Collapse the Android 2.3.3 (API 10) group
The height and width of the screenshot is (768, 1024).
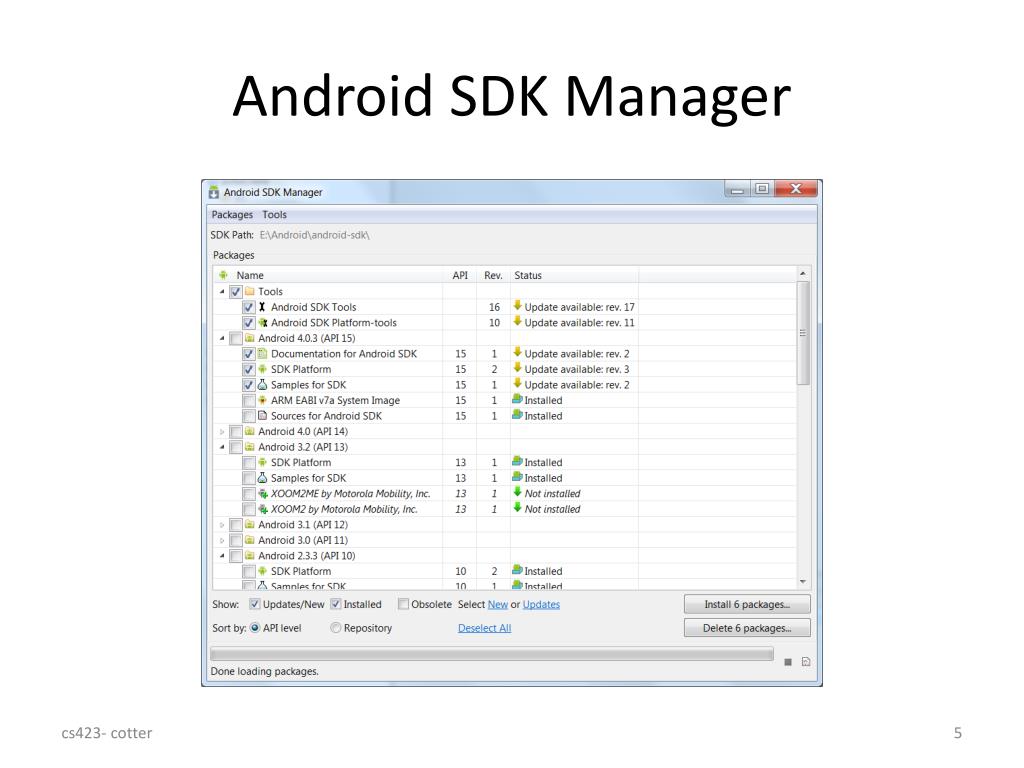[x=222, y=556]
